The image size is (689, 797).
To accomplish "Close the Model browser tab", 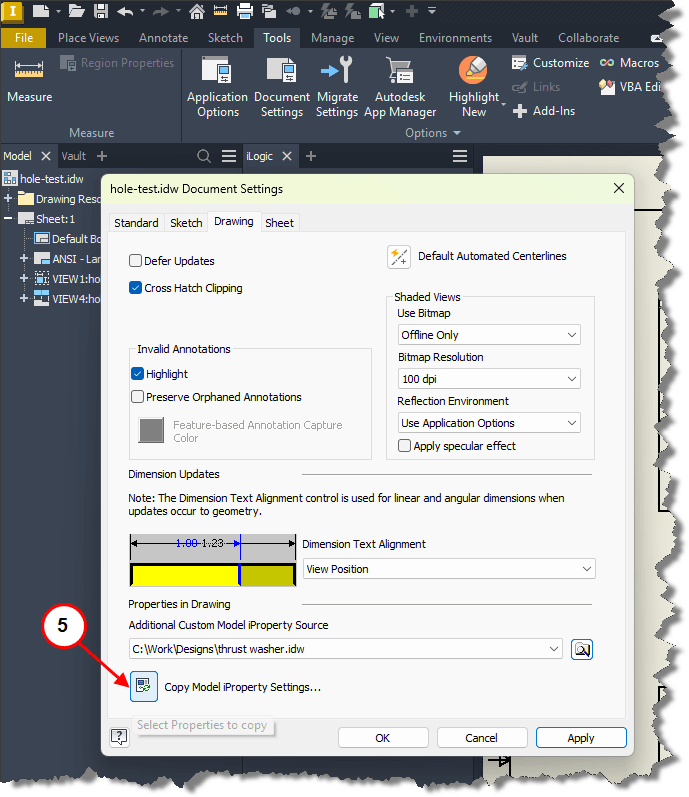I will pos(46,156).
